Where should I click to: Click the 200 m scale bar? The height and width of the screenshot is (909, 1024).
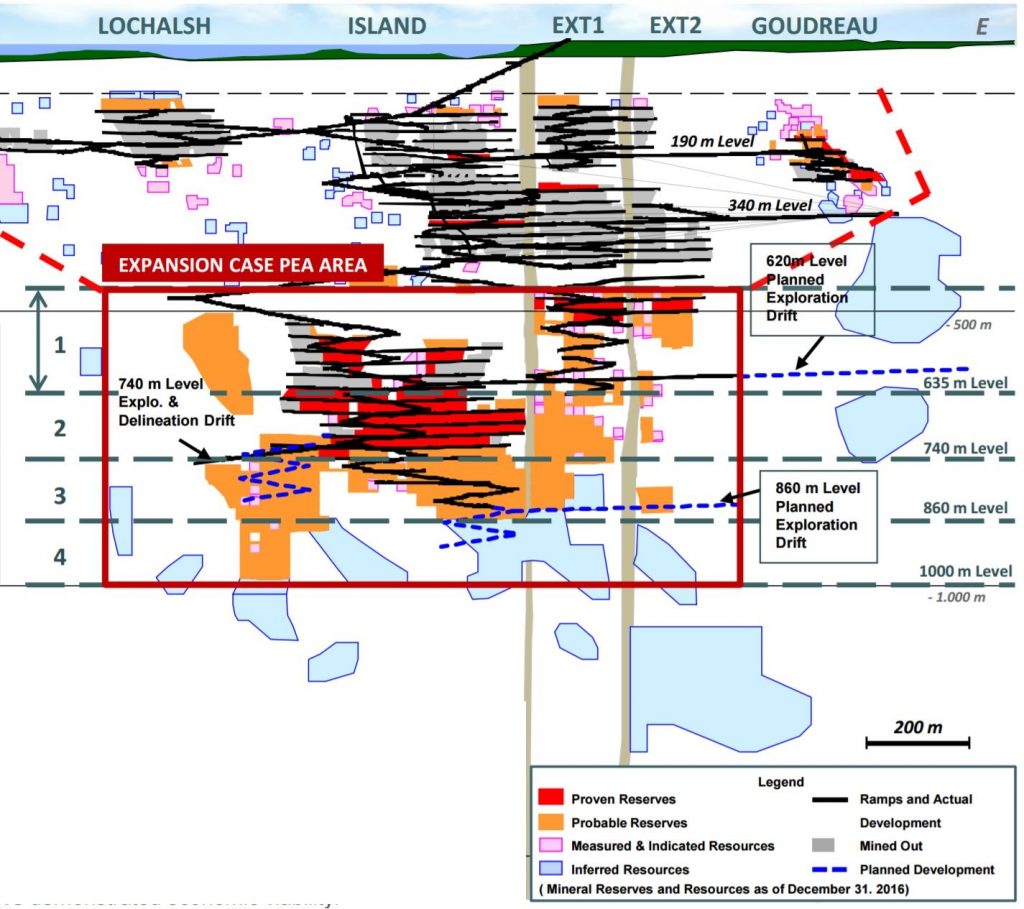[x=918, y=743]
